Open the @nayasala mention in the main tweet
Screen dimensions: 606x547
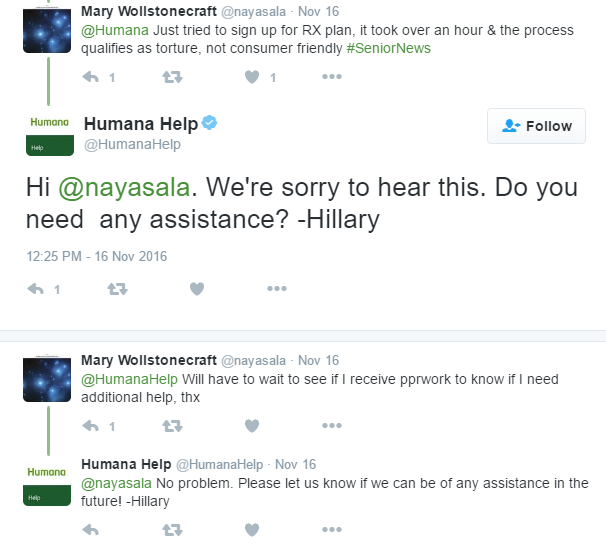pos(124,187)
